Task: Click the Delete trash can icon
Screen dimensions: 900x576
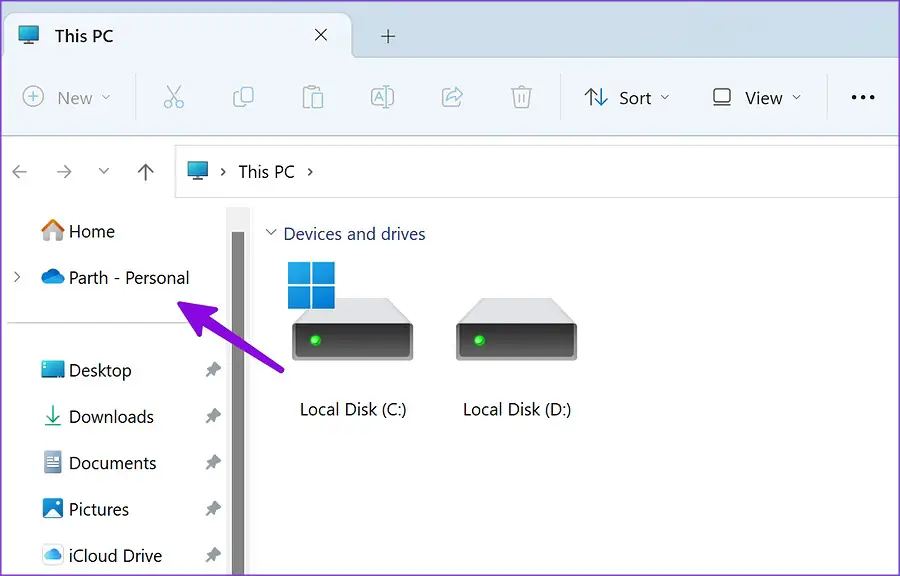Action: [x=521, y=97]
